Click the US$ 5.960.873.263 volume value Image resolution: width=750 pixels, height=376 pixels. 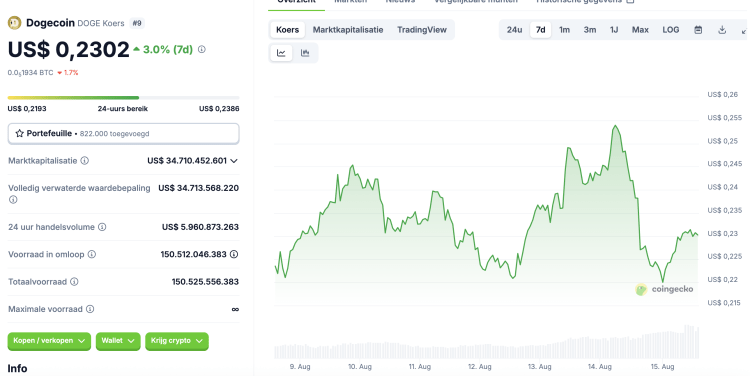[200, 227]
